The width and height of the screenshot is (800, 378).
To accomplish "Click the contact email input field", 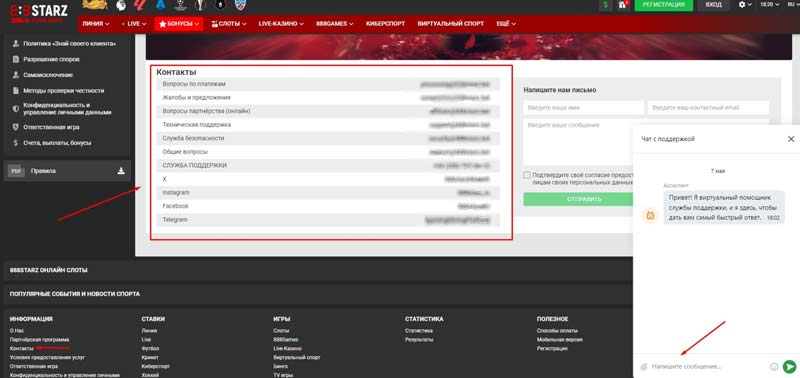I will [708, 108].
